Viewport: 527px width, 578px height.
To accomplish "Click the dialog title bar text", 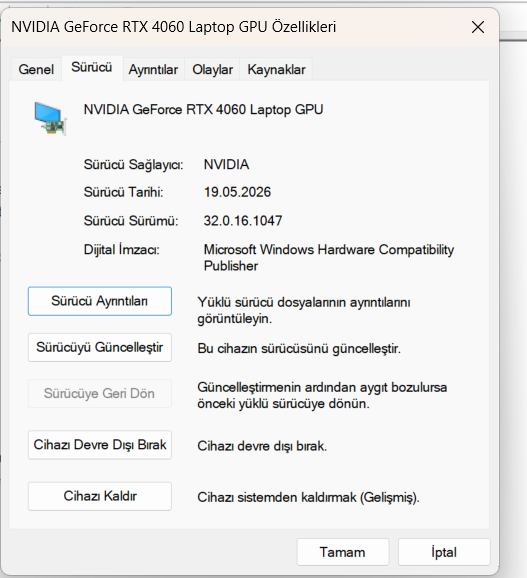I will [x=174, y=27].
